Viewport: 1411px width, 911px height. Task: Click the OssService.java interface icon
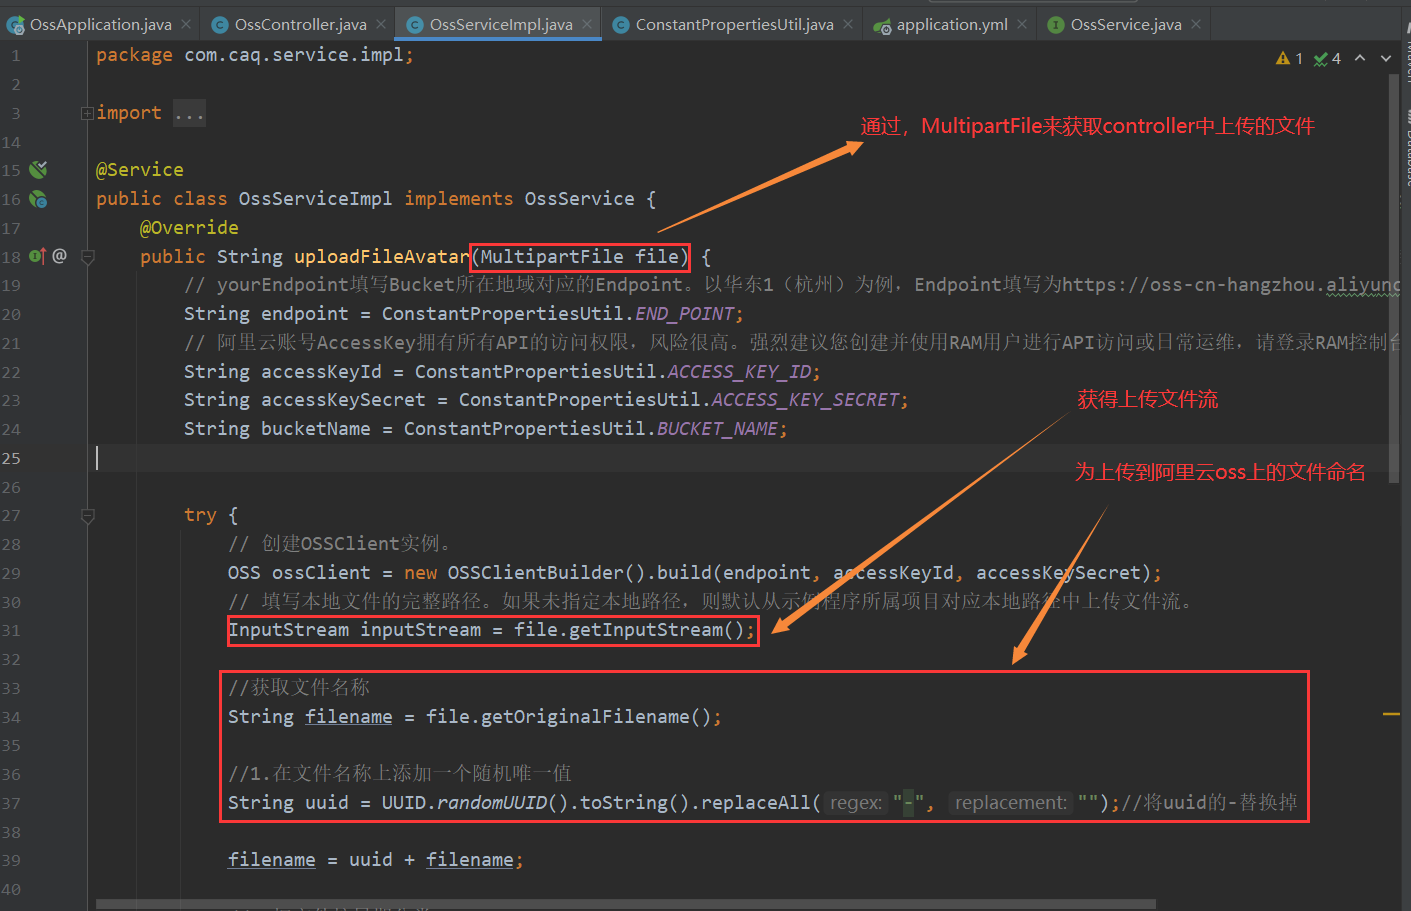(x=1055, y=25)
